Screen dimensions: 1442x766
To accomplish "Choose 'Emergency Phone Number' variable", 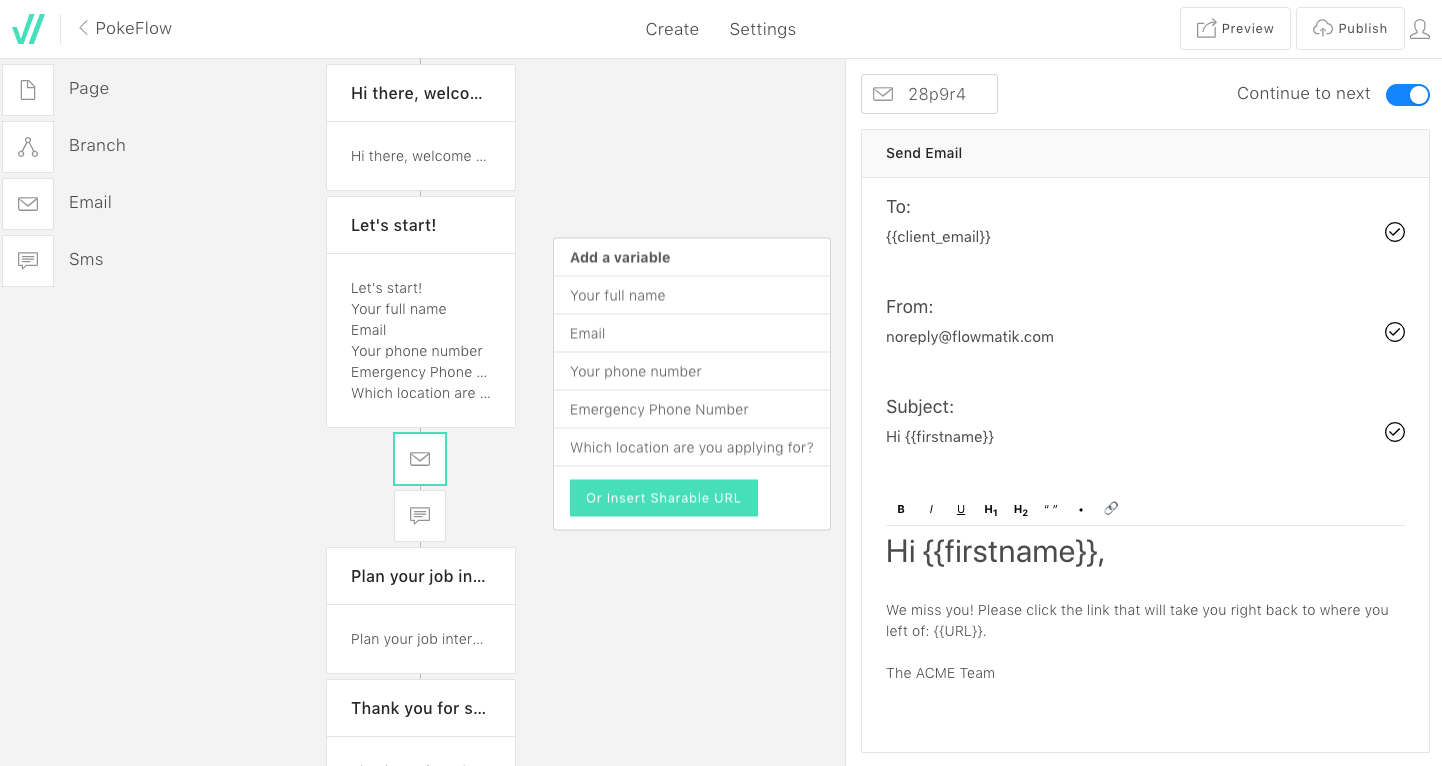I will tap(691, 410).
